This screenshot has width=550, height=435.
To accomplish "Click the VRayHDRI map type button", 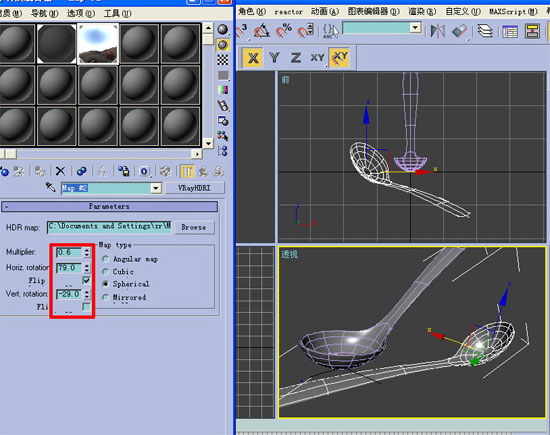I will [194, 188].
